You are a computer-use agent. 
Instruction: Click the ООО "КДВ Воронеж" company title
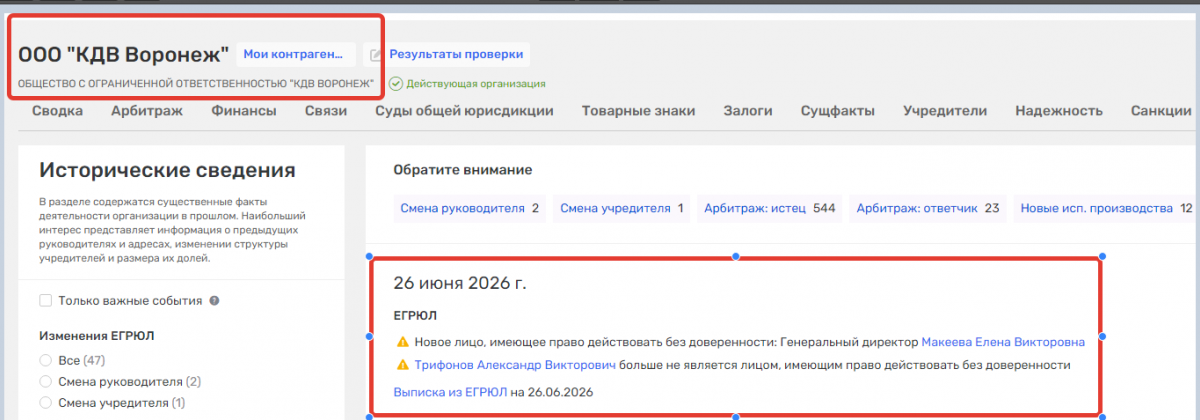point(124,54)
